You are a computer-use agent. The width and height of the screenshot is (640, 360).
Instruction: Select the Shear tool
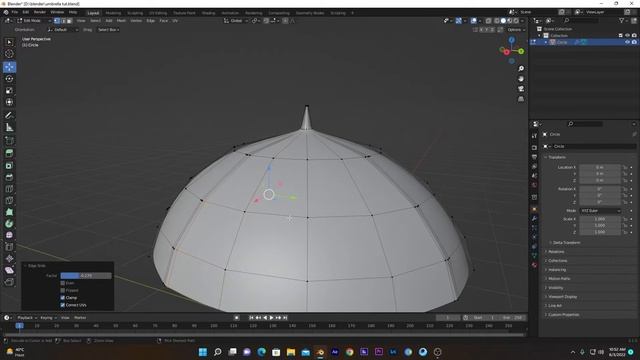coord(9,270)
